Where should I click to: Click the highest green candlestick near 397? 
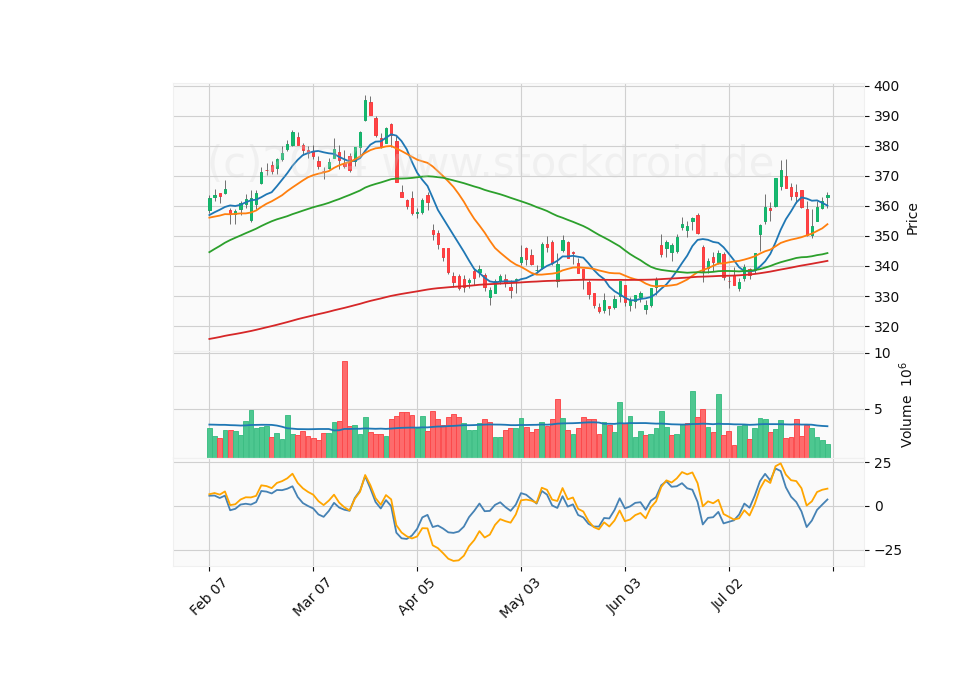point(366,110)
